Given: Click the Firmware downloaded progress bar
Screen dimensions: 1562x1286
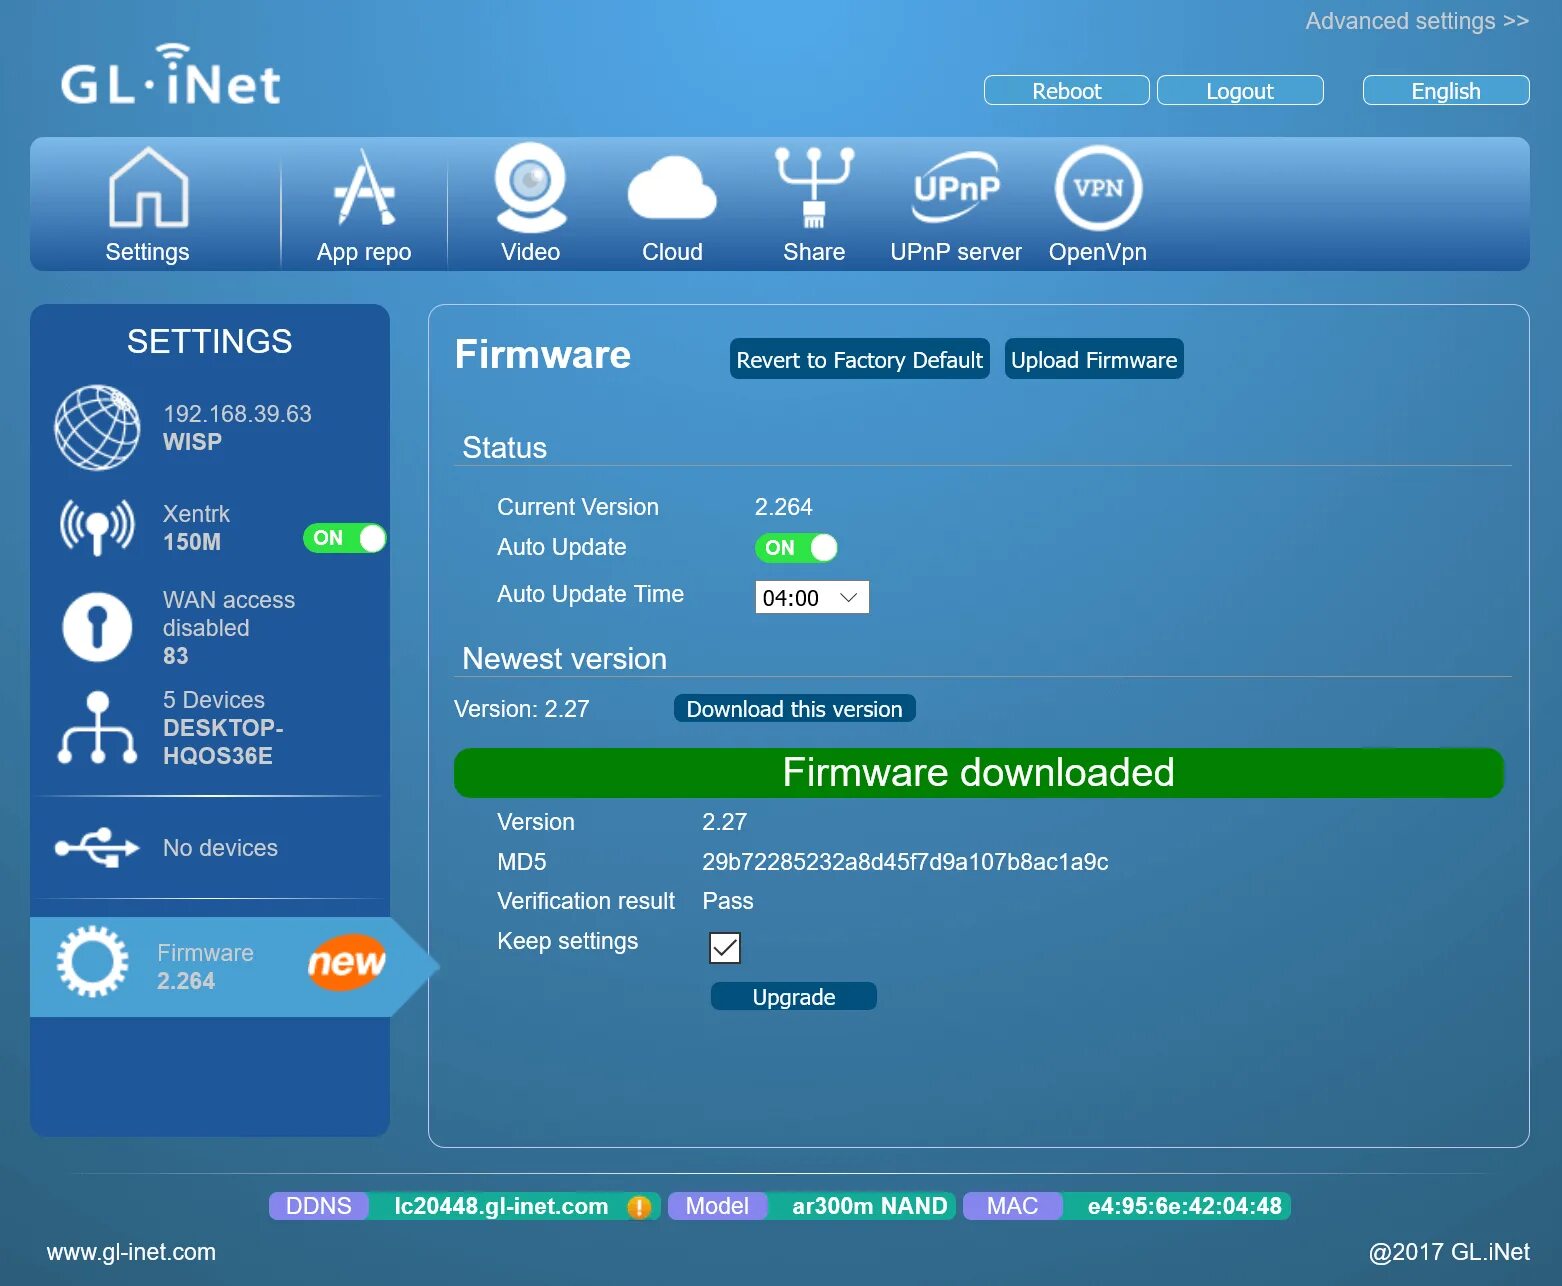Looking at the screenshot, I should tap(979, 773).
